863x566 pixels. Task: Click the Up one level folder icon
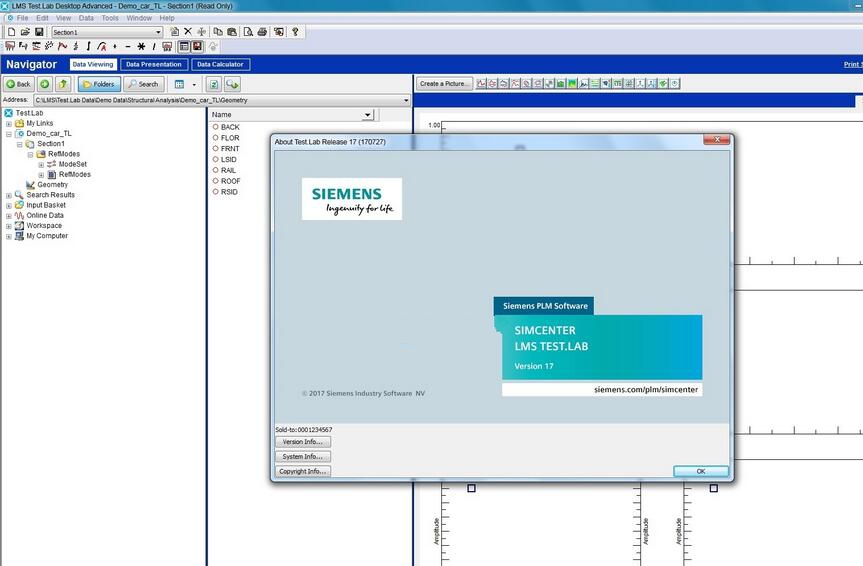click(63, 84)
